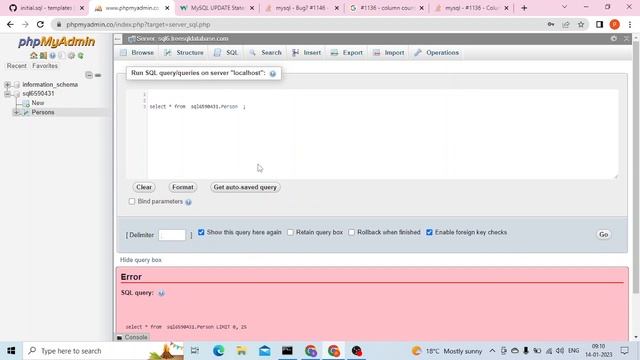Click the information_schema database icon
This screenshot has width=640, height=360.
tap(17, 84)
